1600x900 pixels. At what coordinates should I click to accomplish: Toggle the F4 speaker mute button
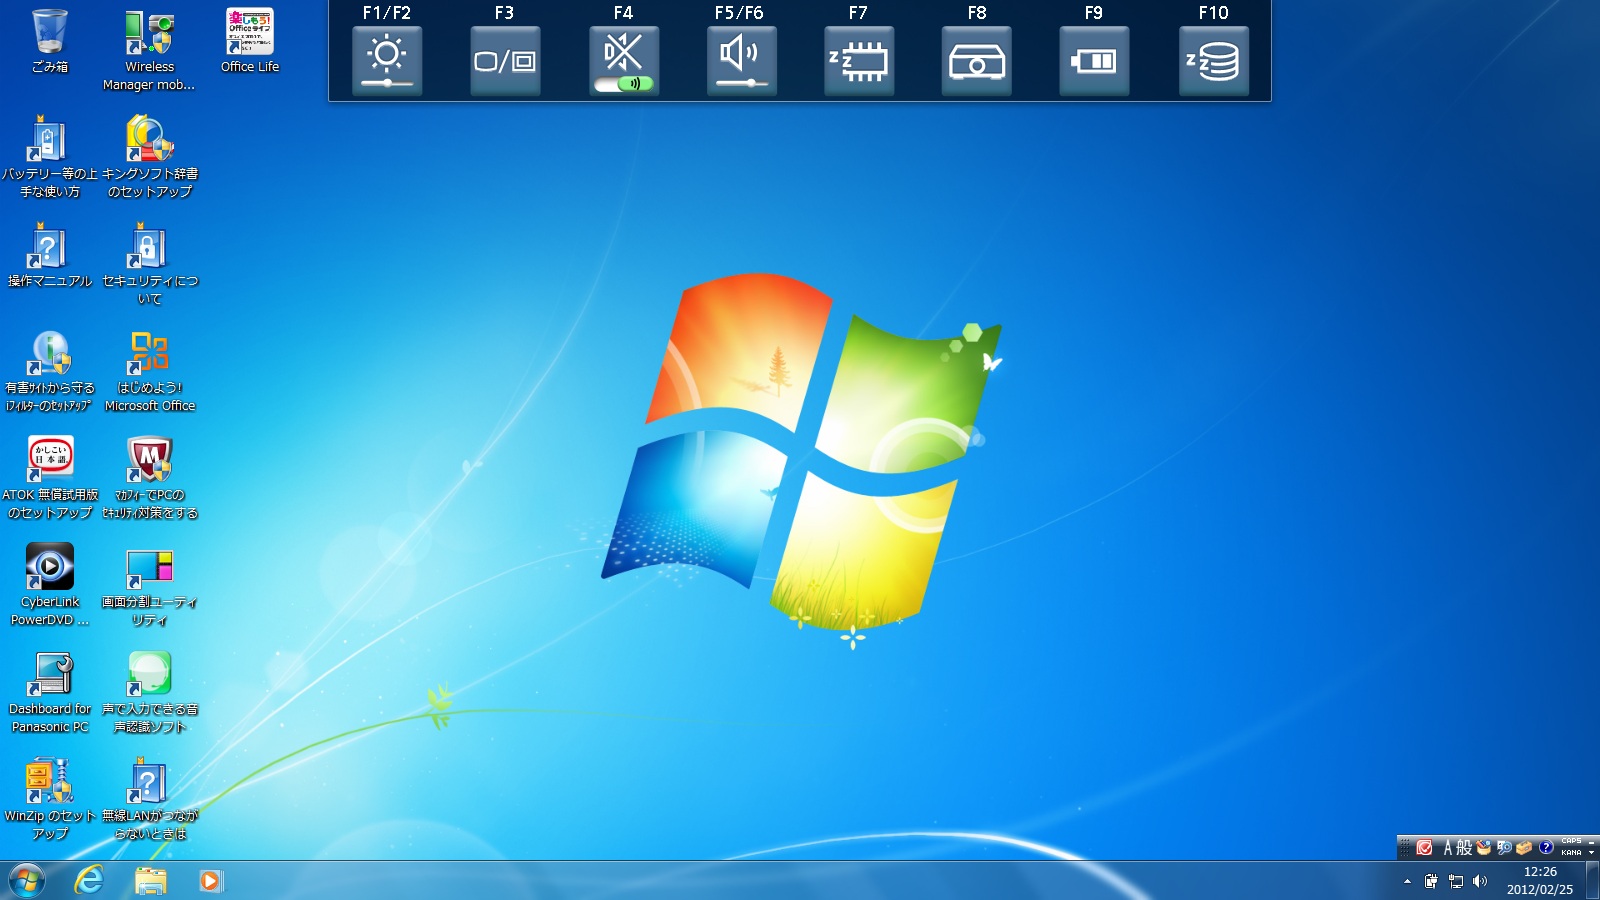(x=623, y=61)
